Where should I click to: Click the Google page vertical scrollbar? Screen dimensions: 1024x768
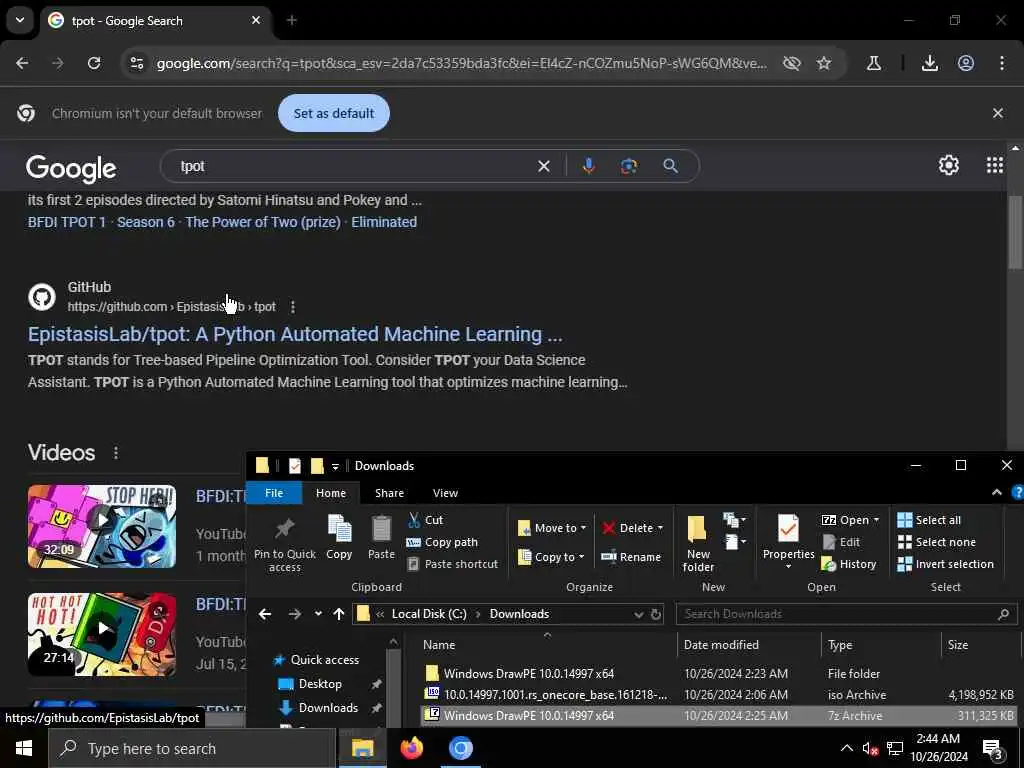(1015, 232)
